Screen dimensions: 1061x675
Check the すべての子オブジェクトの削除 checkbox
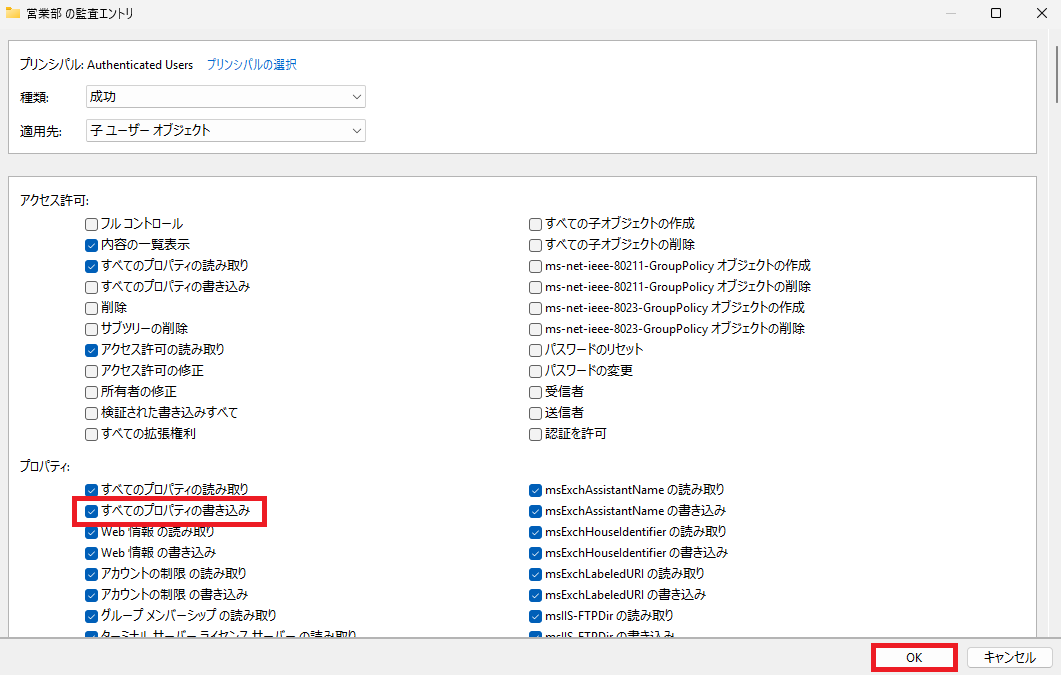point(535,245)
